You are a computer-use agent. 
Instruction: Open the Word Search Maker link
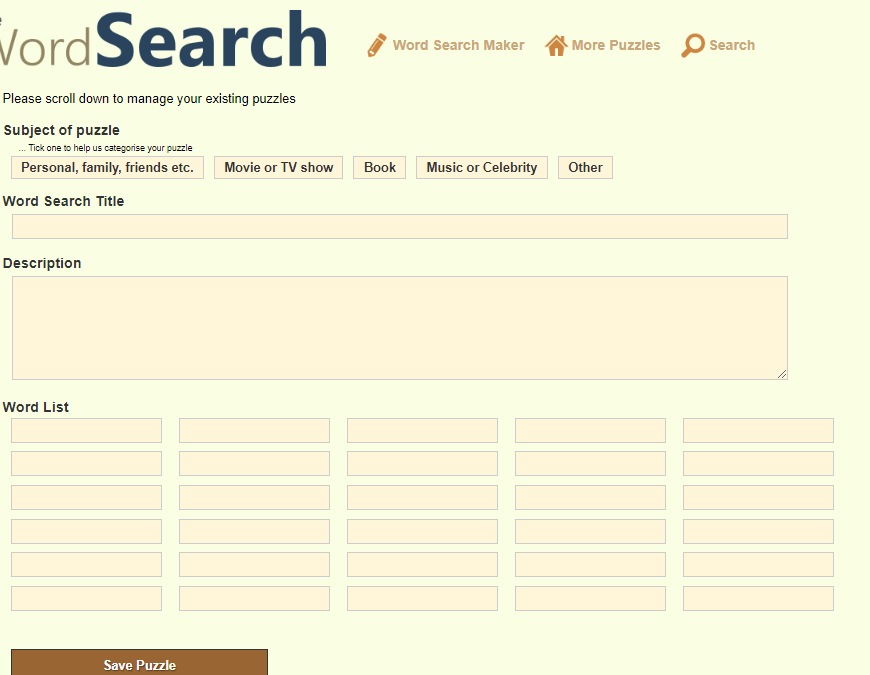[458, 45]
